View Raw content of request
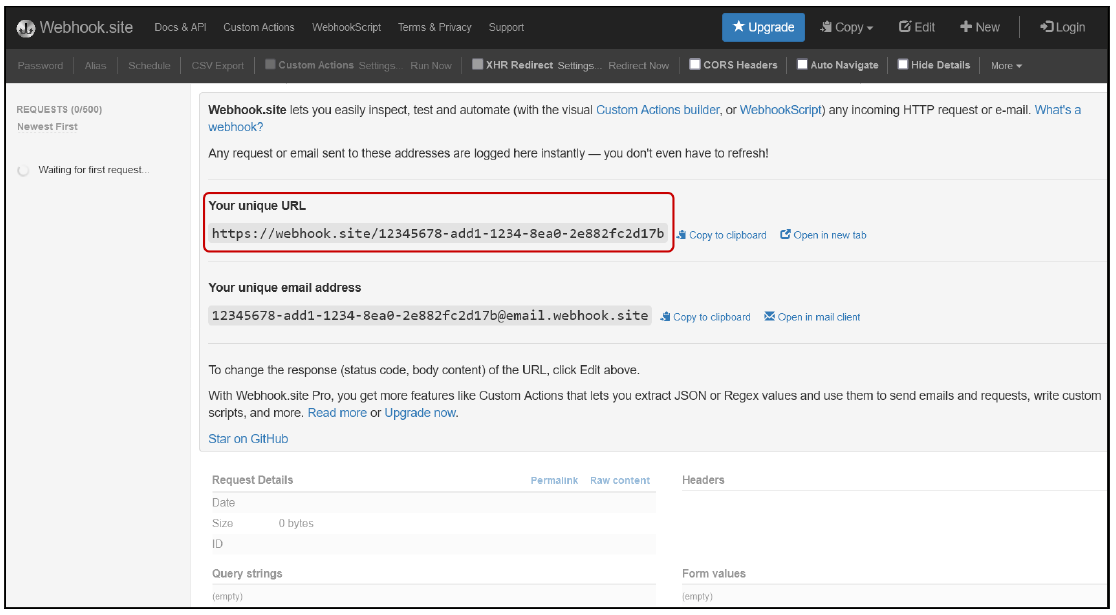 point(619,480)
